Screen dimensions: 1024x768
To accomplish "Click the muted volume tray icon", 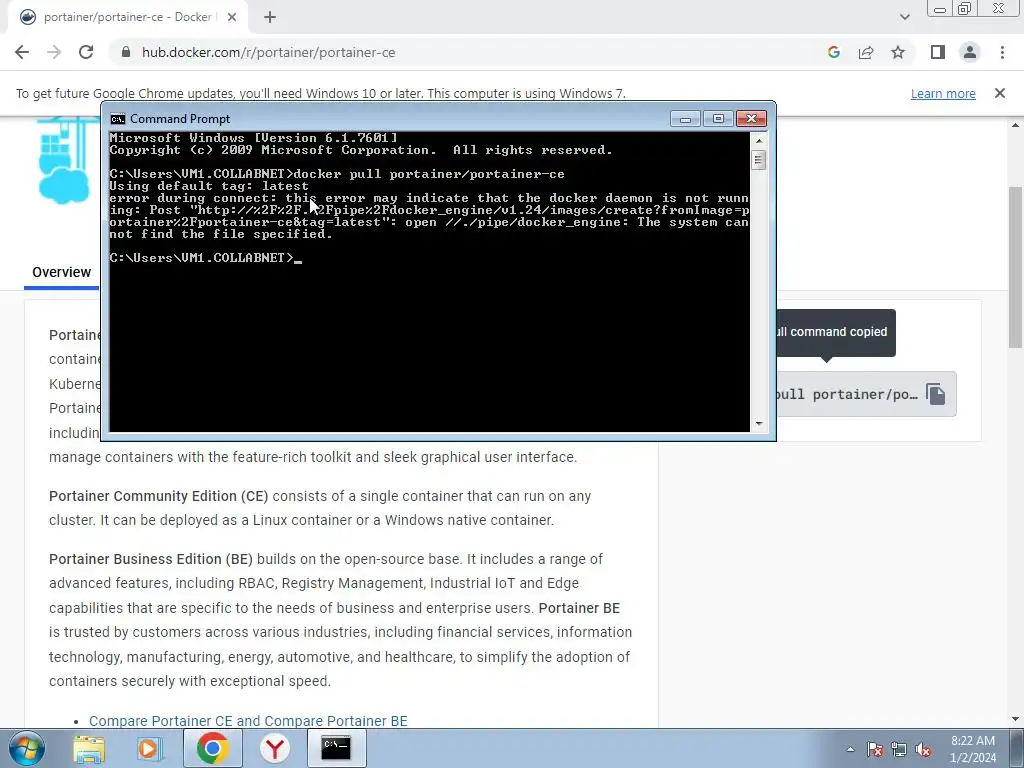I will point(923,749).
